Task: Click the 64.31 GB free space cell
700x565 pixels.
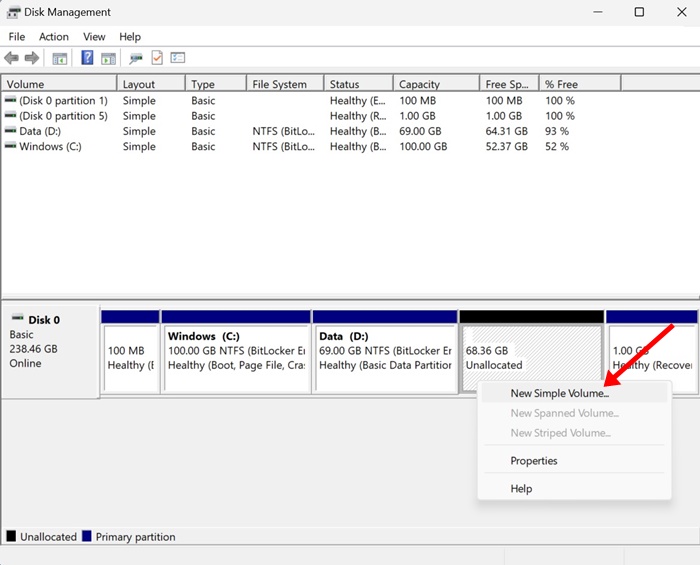Action: point(507,131)
